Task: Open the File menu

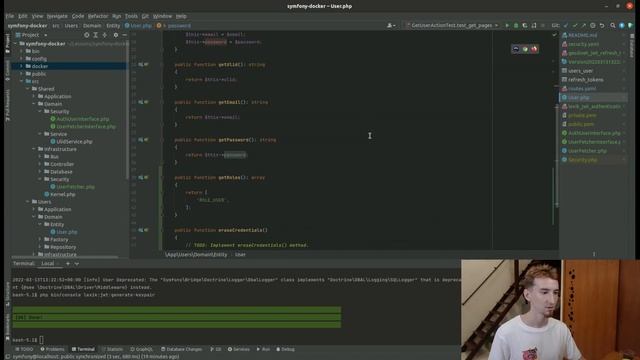Action: pyautogui.click(x=10, y=16)
